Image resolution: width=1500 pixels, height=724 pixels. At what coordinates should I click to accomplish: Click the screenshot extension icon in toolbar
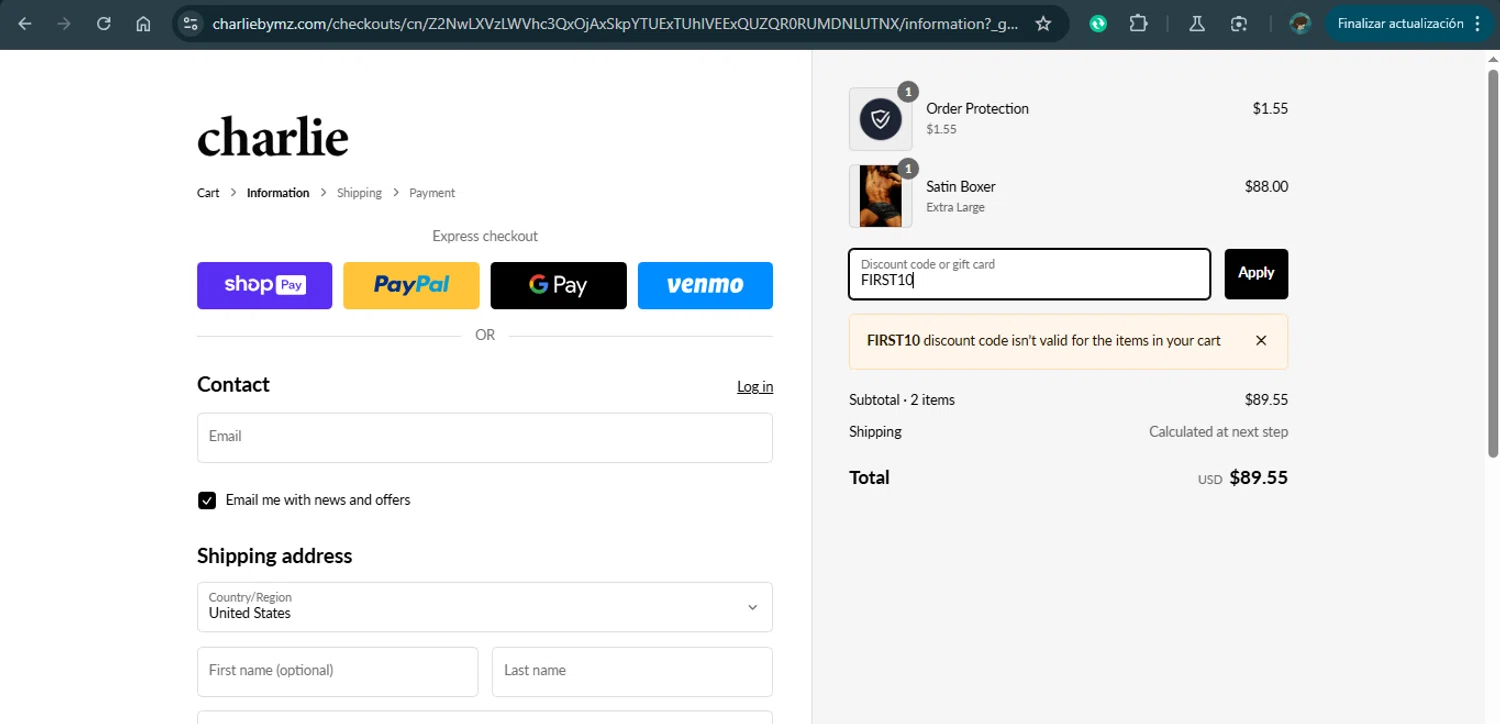pos(1239,23)
